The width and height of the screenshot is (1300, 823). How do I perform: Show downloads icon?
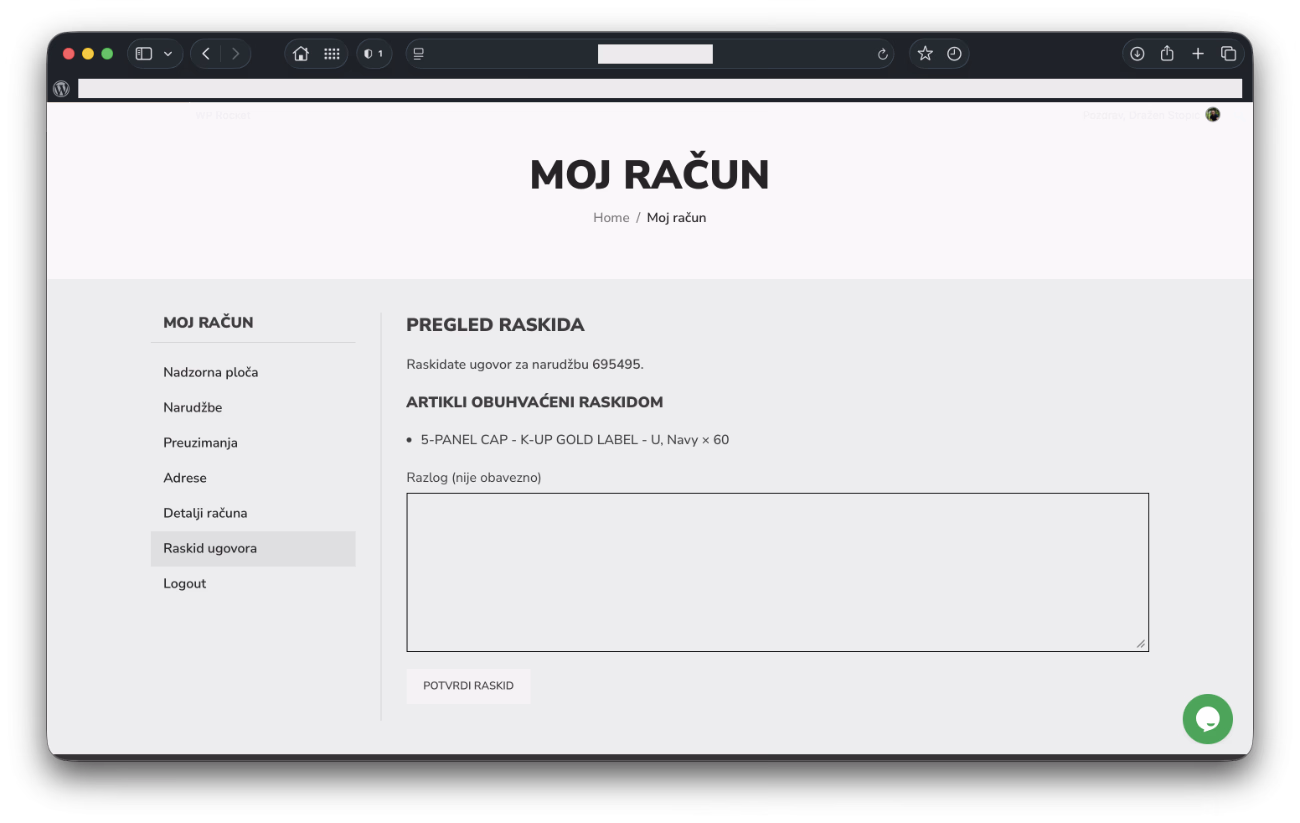1137,54
